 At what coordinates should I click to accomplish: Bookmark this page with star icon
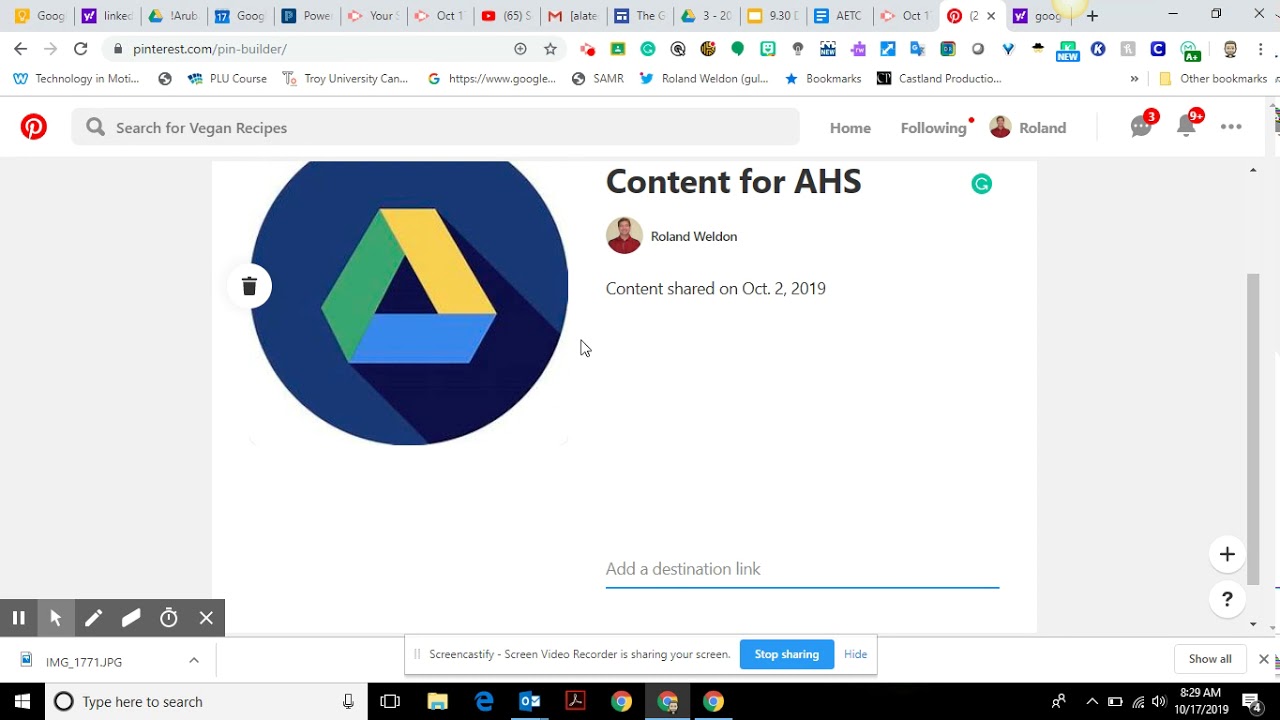549,49
